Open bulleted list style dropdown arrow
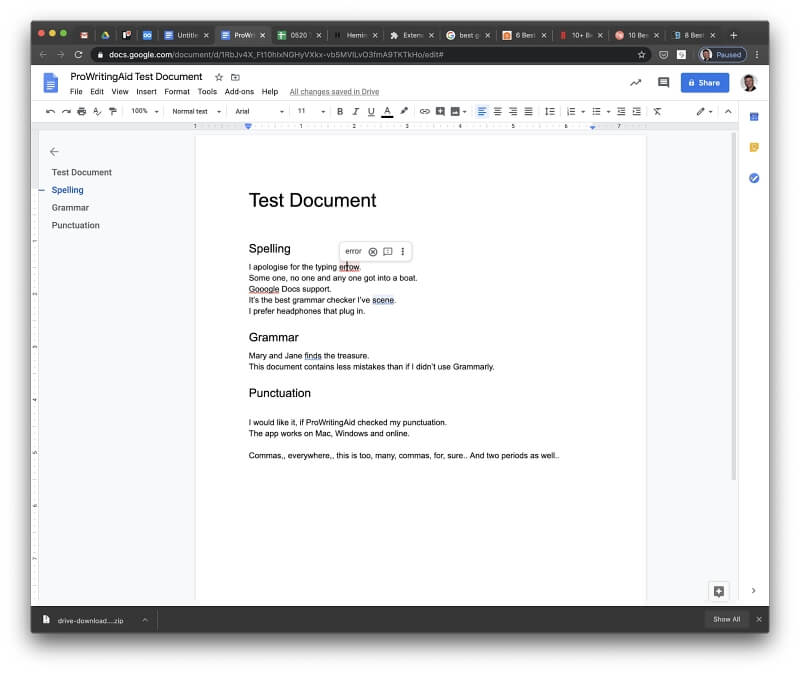800x674 pixels. pos(608,112)
